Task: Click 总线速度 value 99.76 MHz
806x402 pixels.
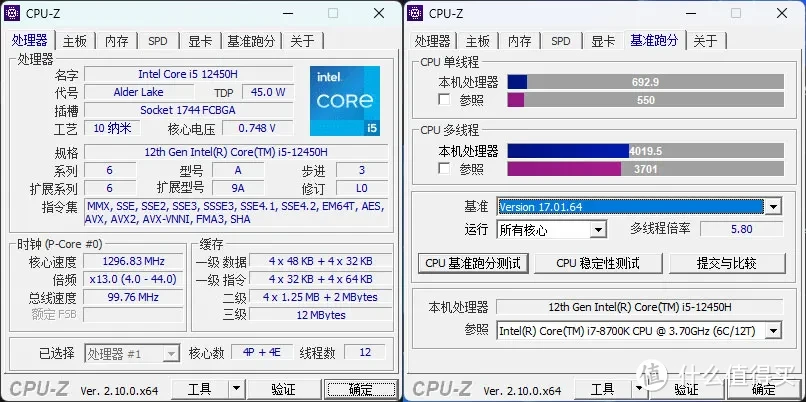Action: click(x=133, y=297)
